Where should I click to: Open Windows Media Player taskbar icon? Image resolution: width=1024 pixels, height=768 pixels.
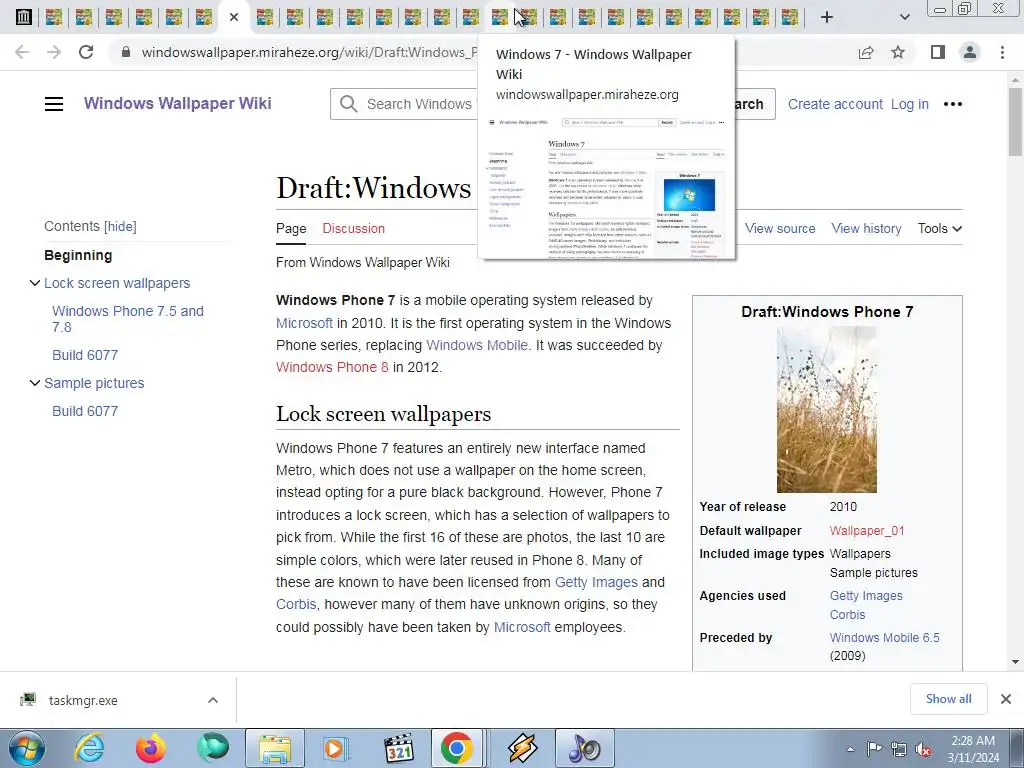[337, 748]
